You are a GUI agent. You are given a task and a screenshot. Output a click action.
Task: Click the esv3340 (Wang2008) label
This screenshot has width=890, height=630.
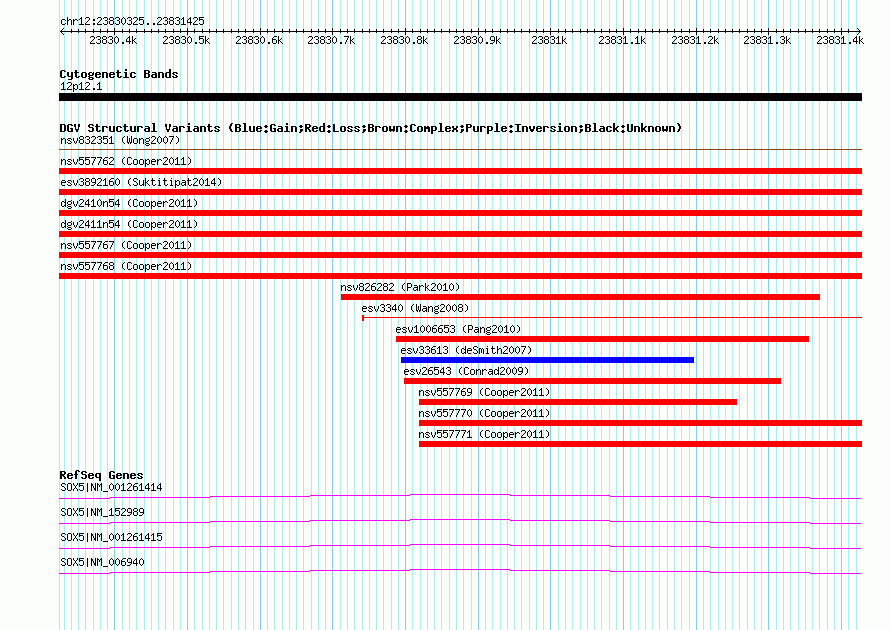coord(415,308)
